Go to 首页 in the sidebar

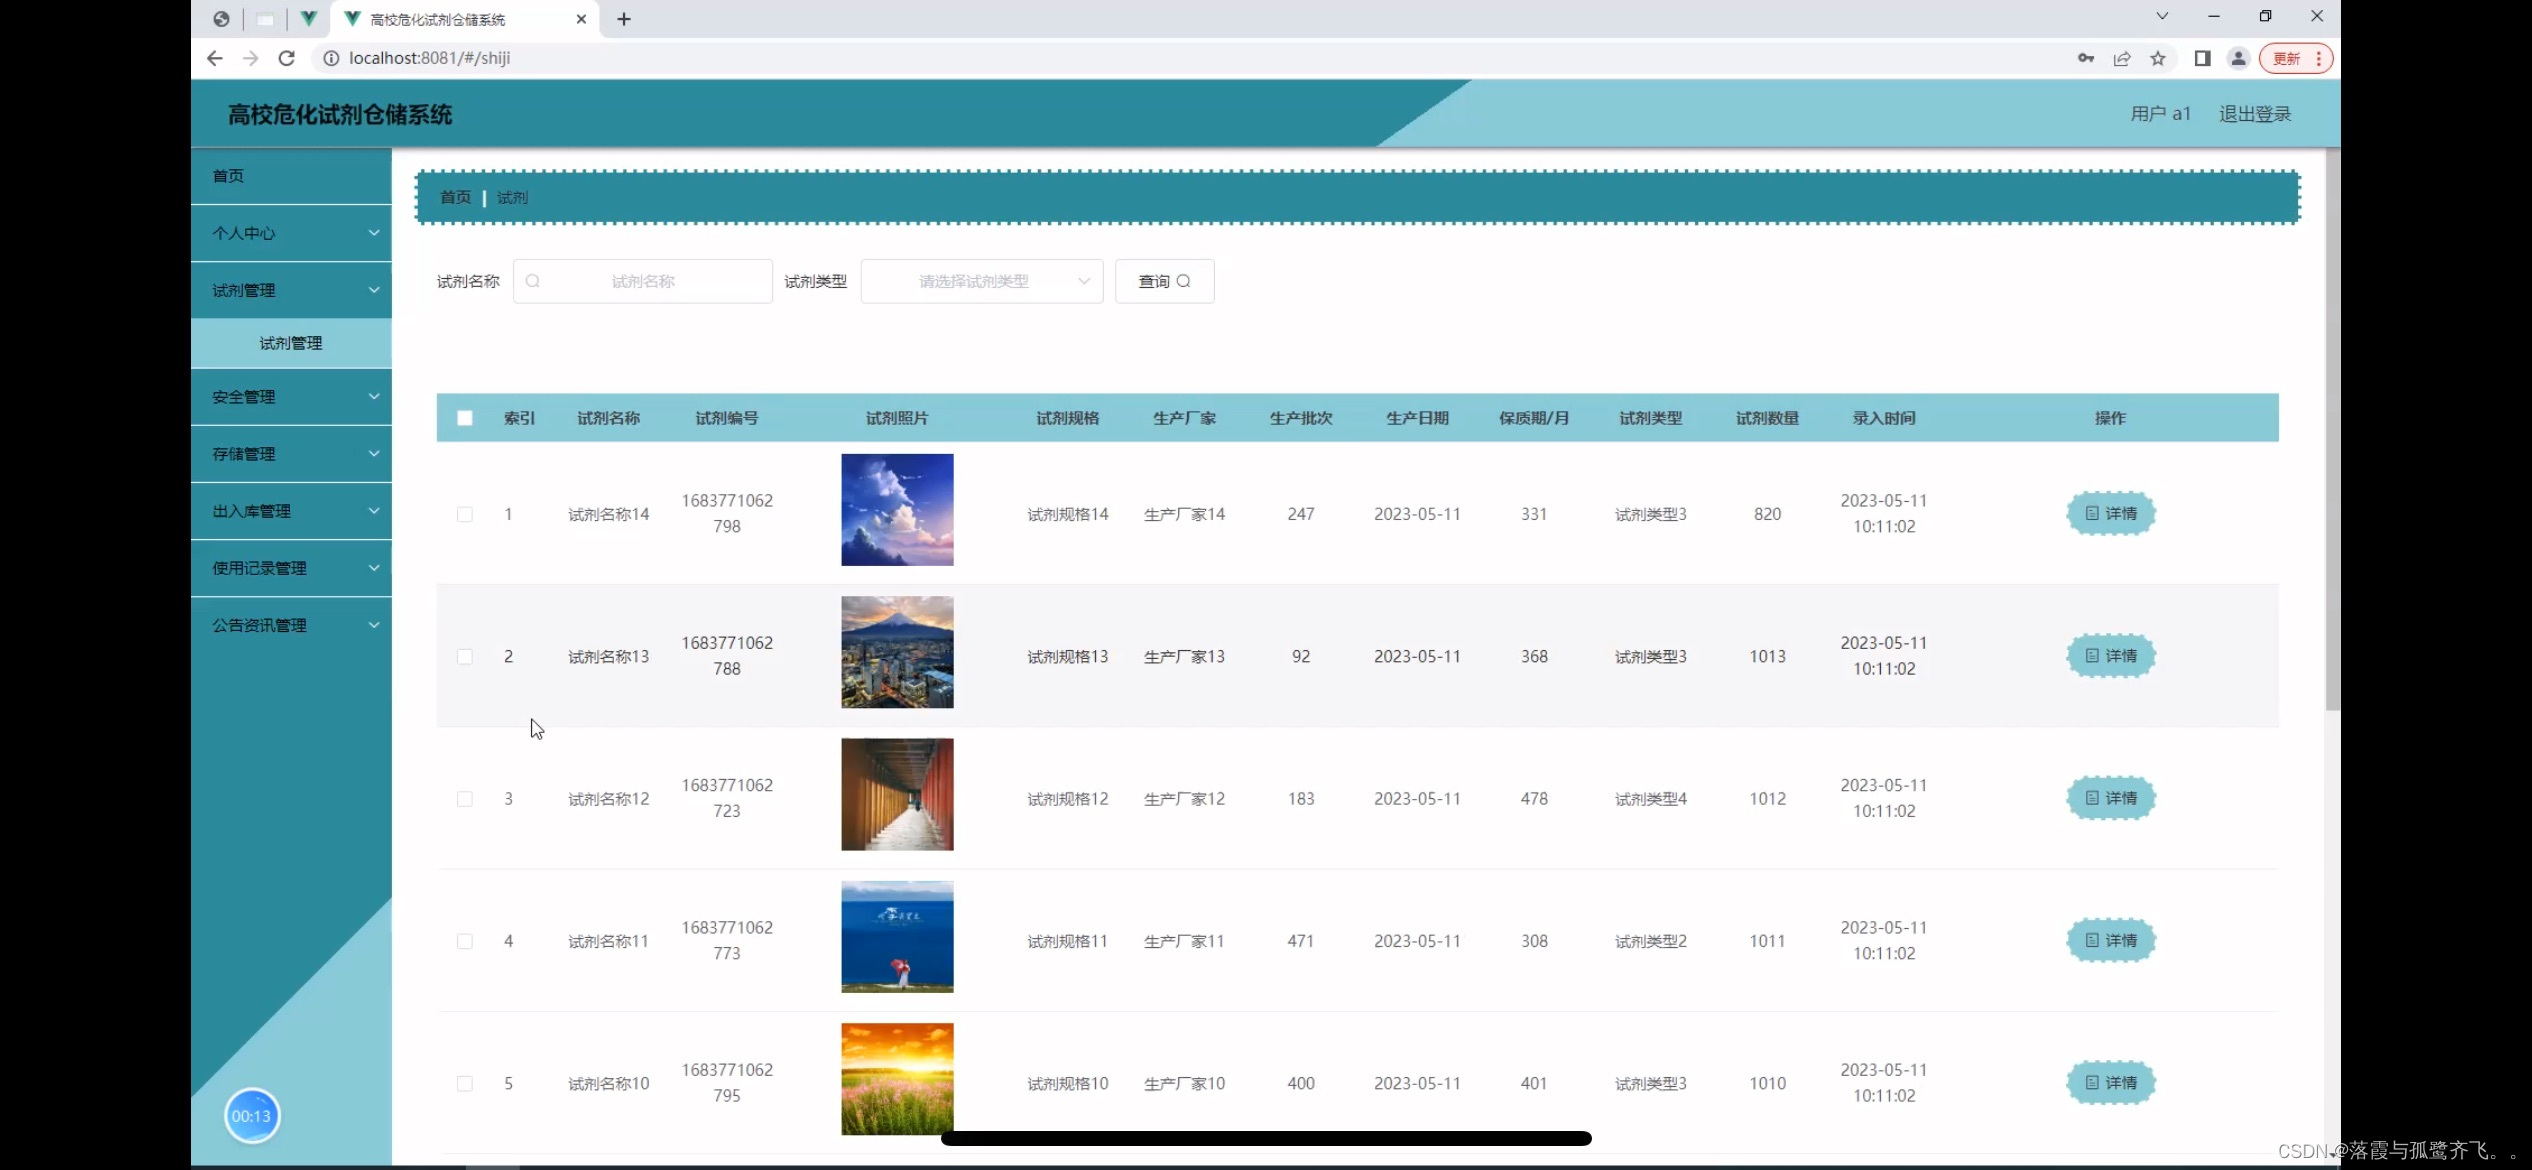pyautogui.click(x=229, y=176)
